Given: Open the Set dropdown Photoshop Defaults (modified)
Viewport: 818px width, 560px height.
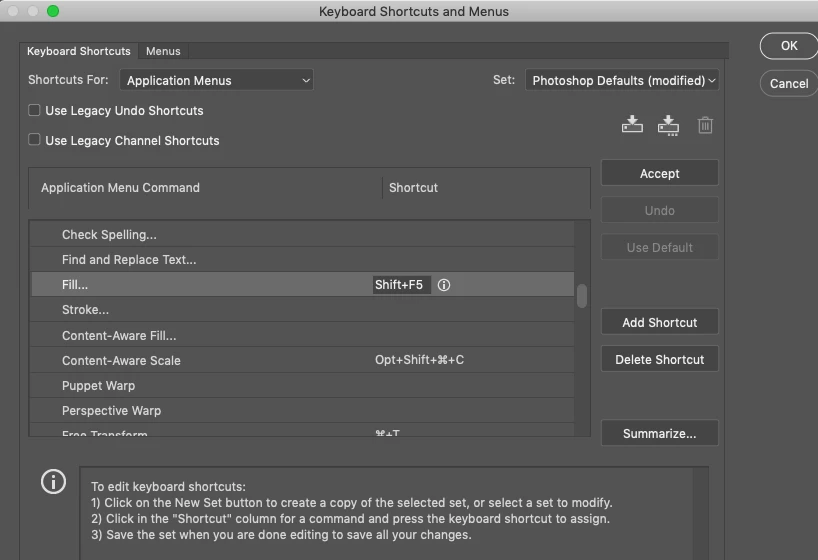Looking at the screenshot, I should tap(622, 80).
